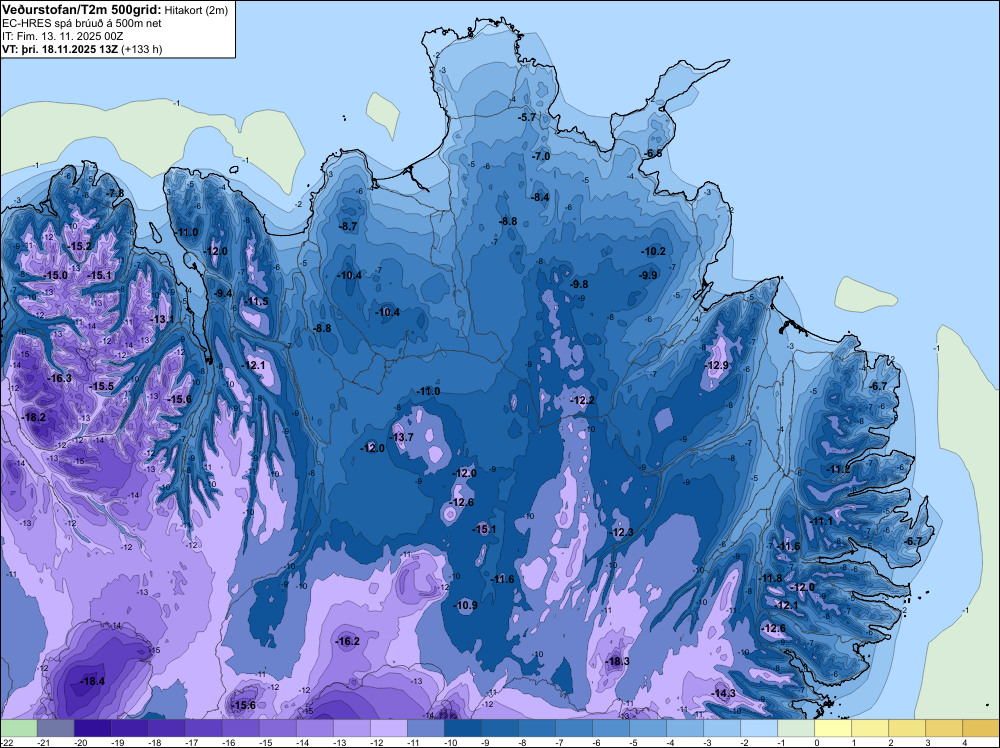Click the -7.0 temperature value
The height and width of the screenshot is (748, 1000).
click(541, 156)
